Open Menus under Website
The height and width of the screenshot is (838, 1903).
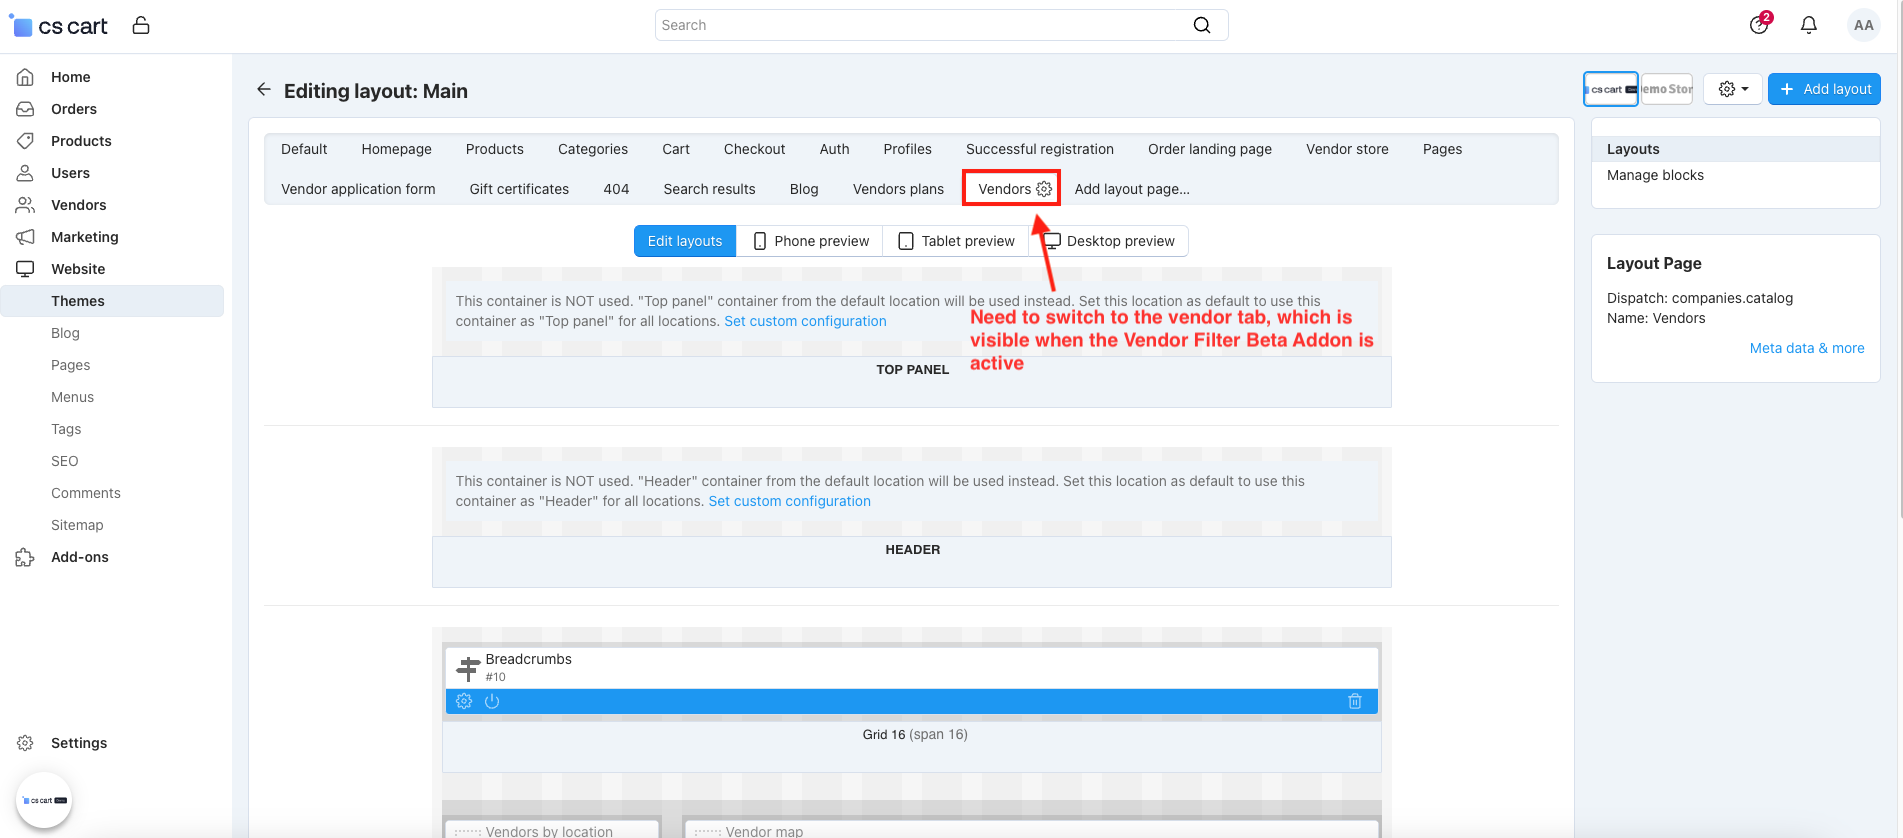[72, 397]
